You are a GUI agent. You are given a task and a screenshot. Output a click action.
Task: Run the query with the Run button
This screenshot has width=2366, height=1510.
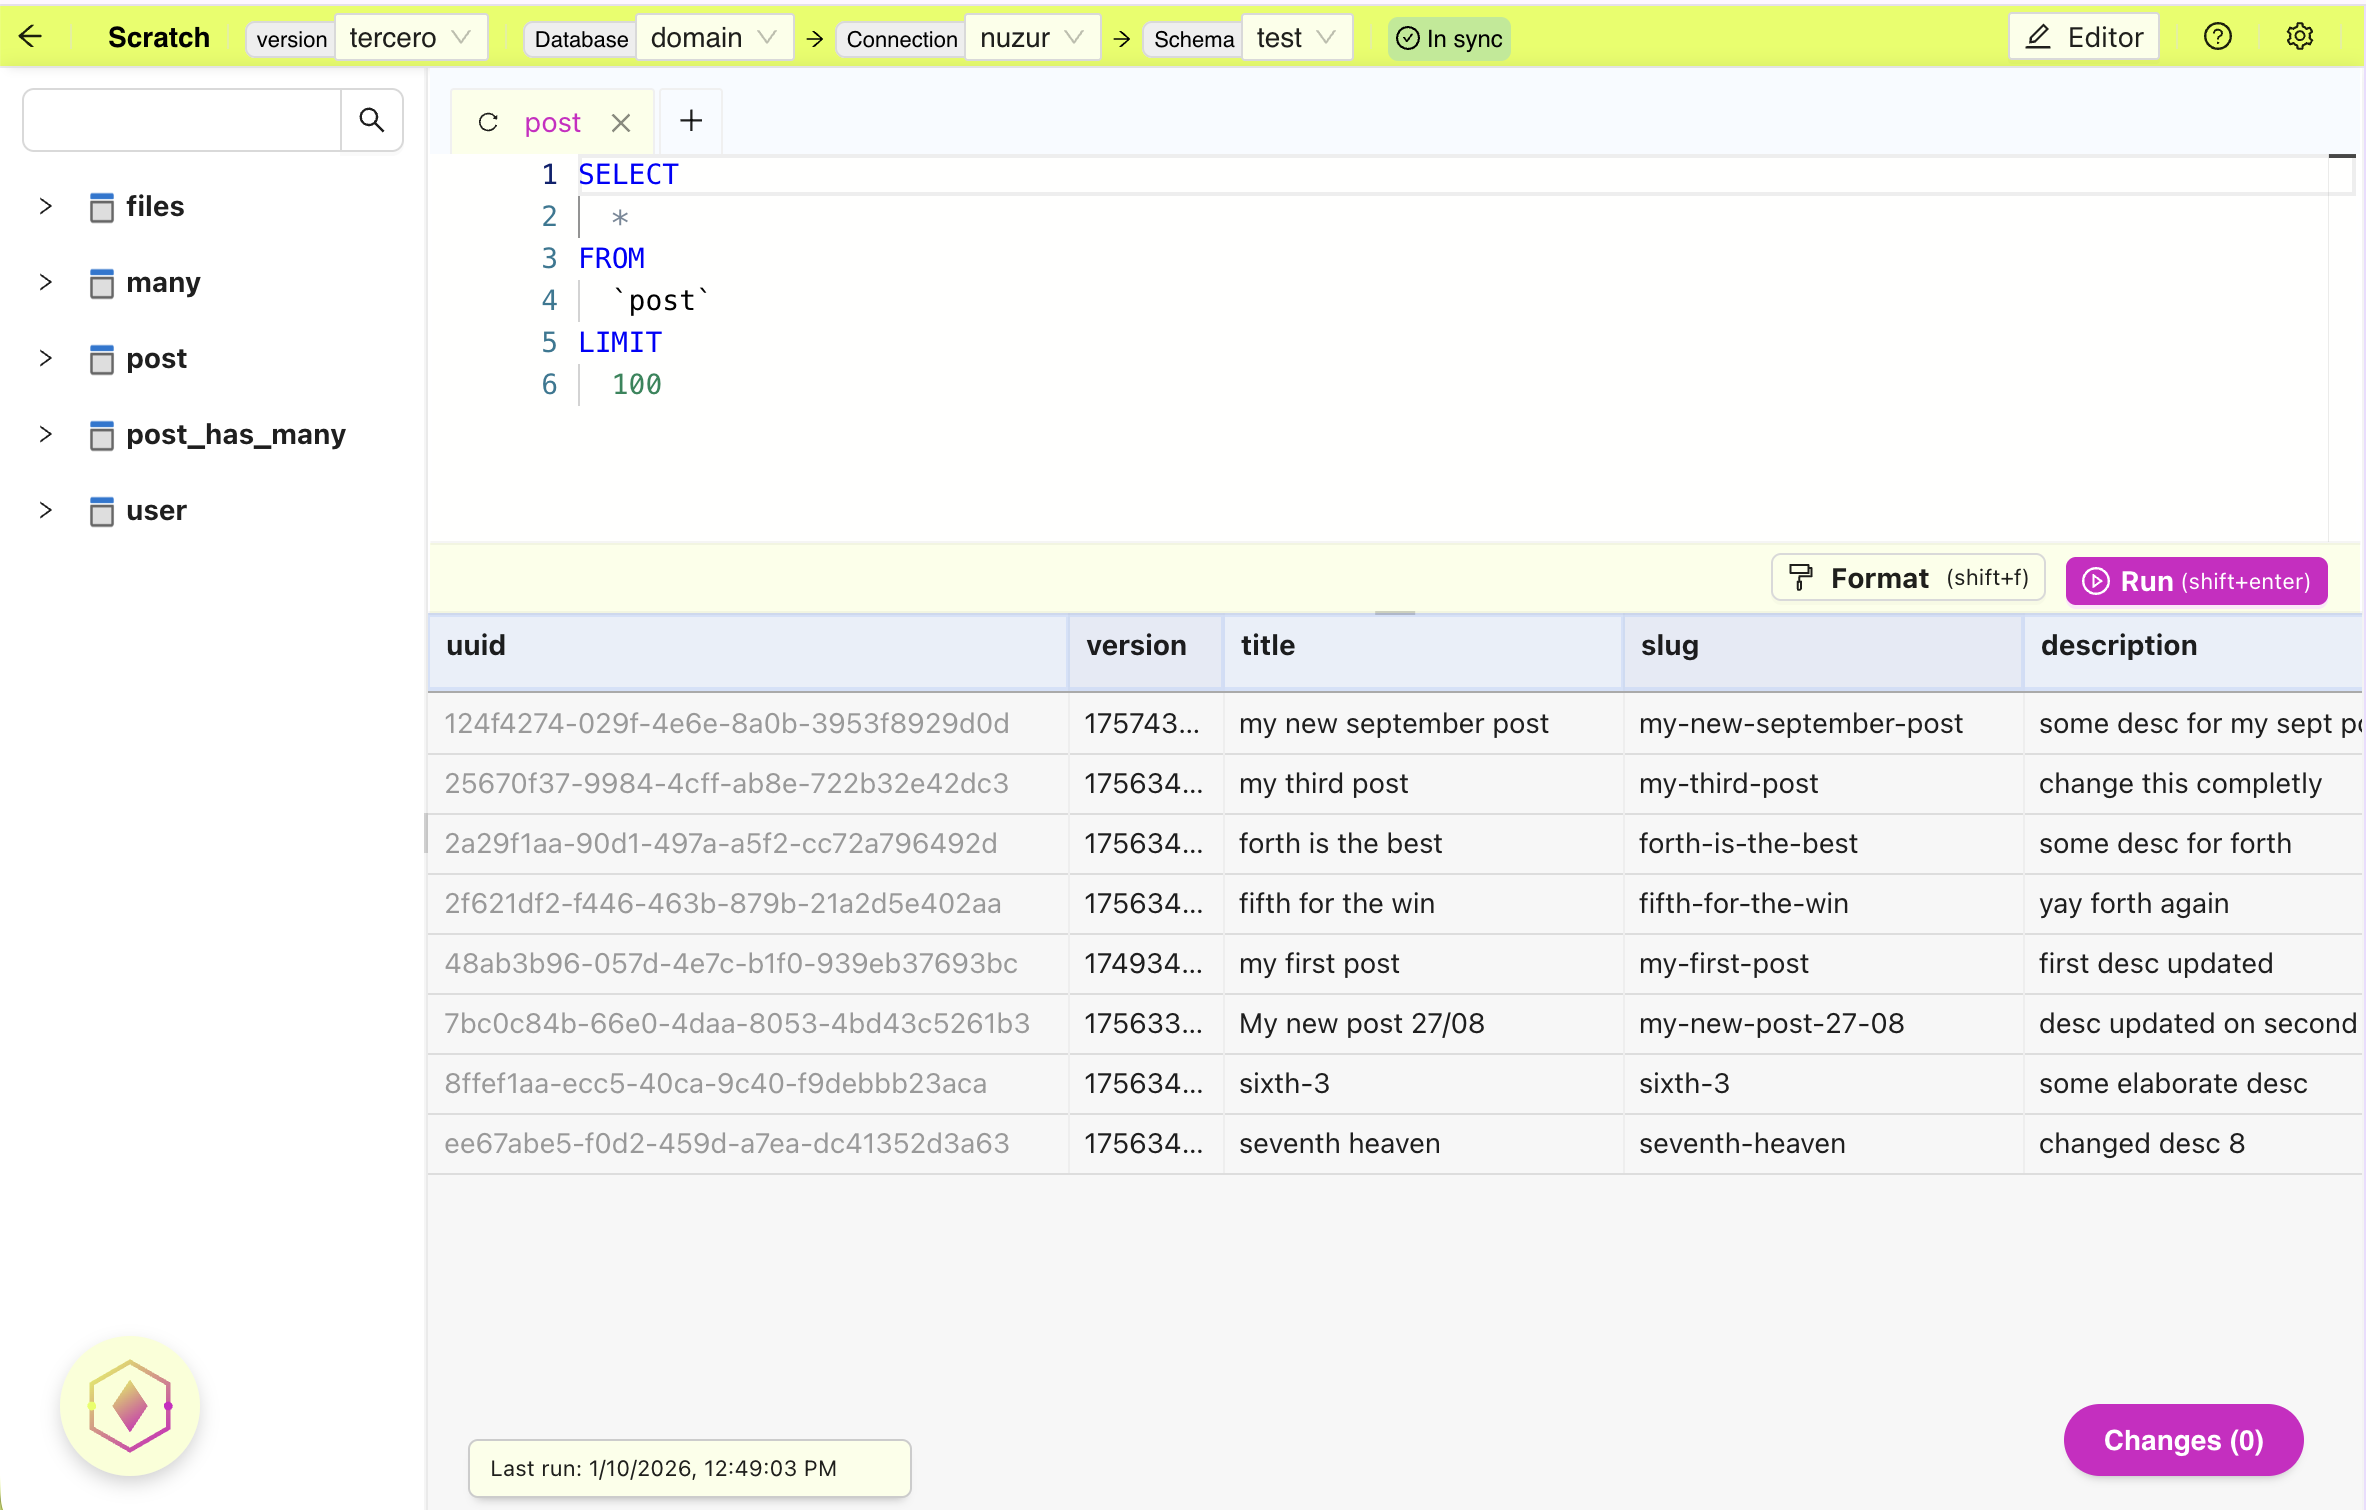(x=2195, y=581)
